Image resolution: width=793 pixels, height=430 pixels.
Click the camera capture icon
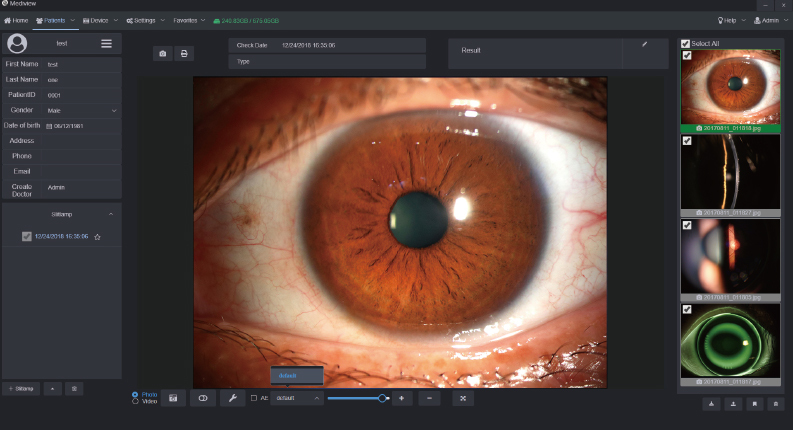[x=162, y=54]
